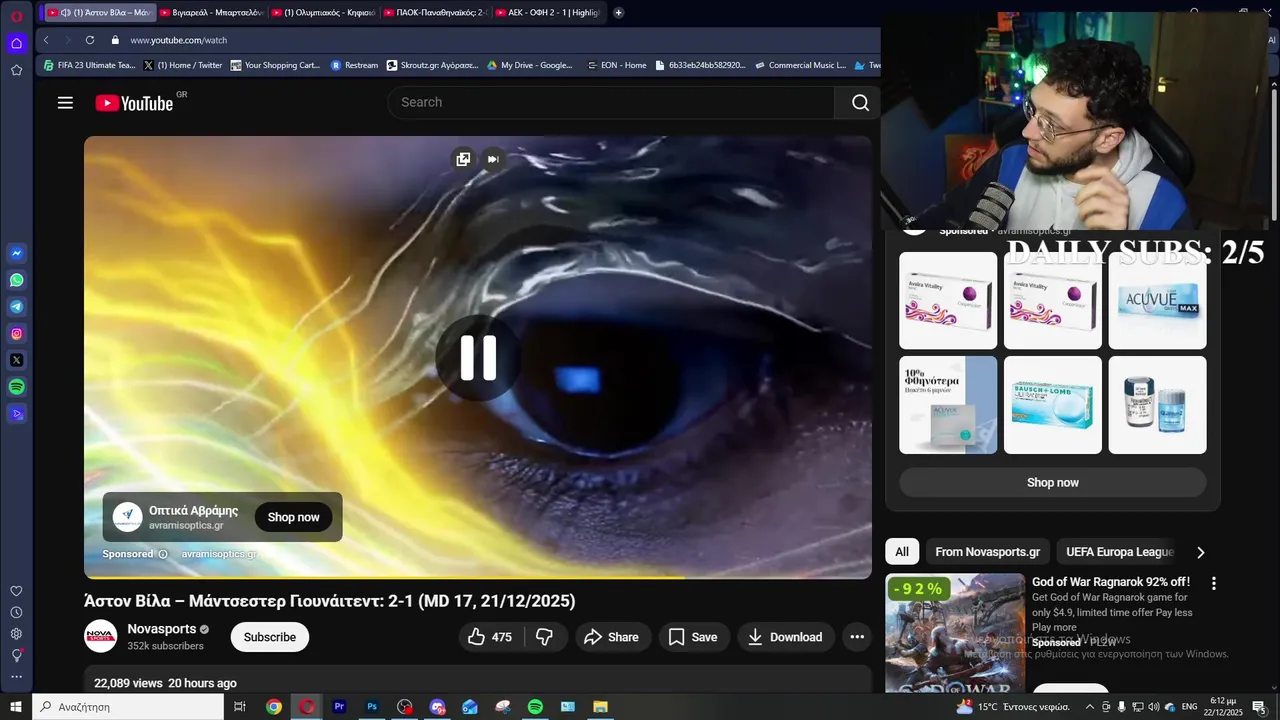Open the Home / Twitter bookmark
Image resolution: width=1280 pixels, height=720 pixels.
pos(183,65)
